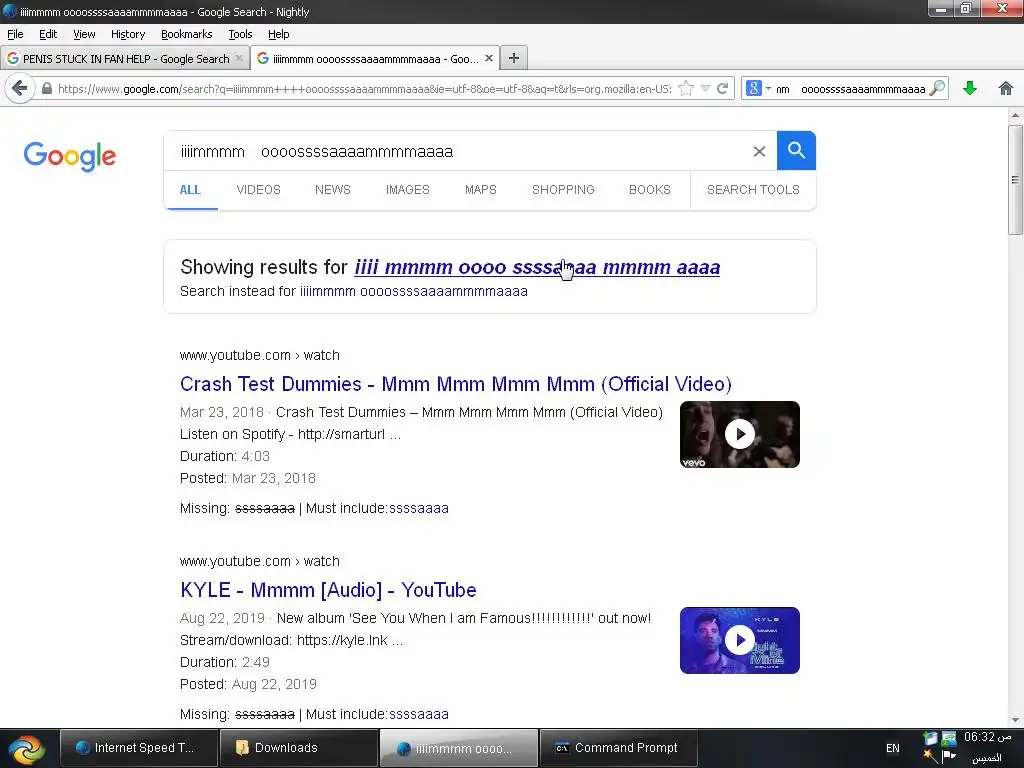Go to the home page icon
Image resolution: width=1024 pixels, height=768 pixels.
1006,88
